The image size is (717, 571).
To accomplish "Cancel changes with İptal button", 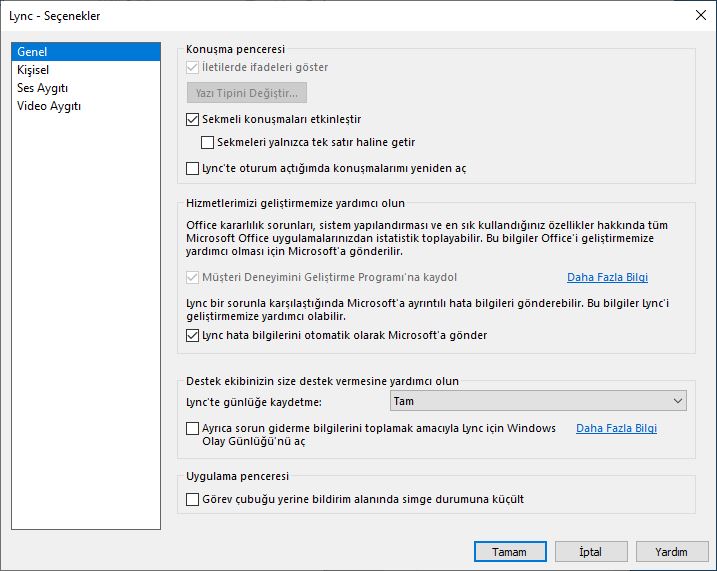I will point(591,552).
